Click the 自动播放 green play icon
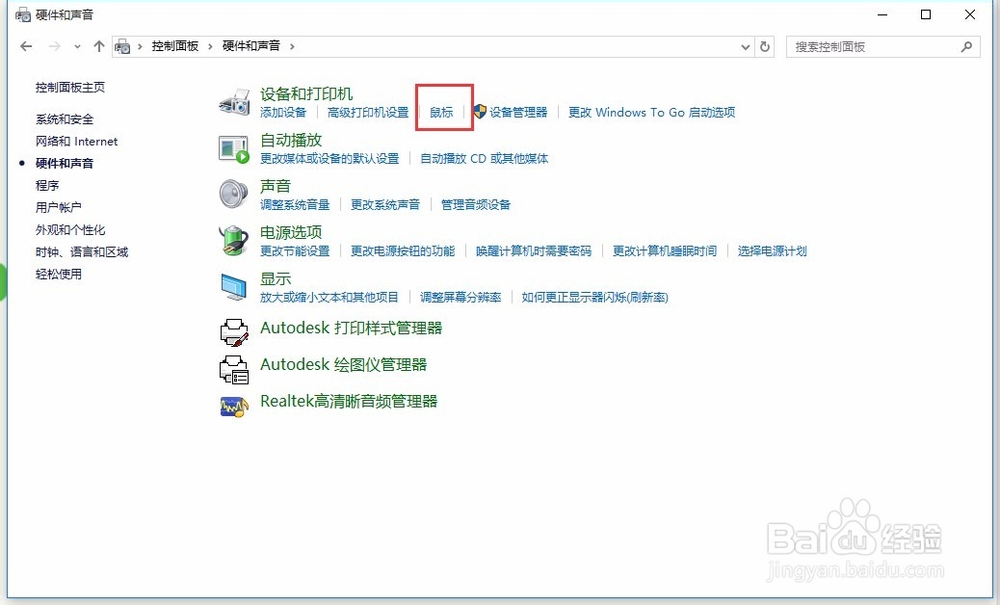 click(x=234, y=147)
